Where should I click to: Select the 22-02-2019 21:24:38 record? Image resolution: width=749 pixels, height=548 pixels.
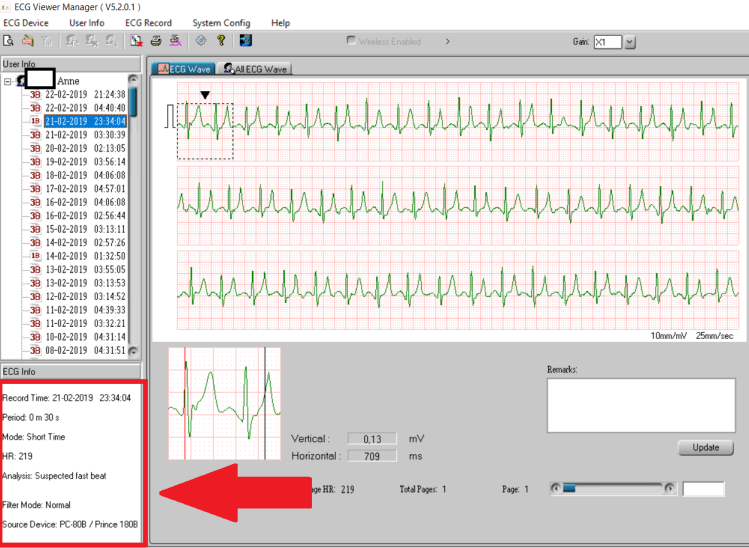84,94
